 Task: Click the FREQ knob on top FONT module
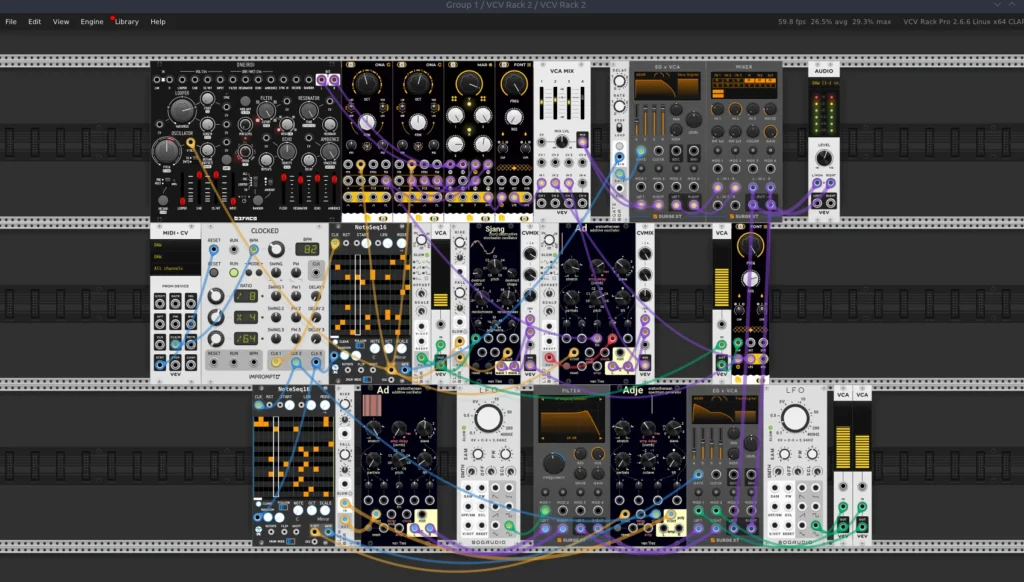coord(515,83)
